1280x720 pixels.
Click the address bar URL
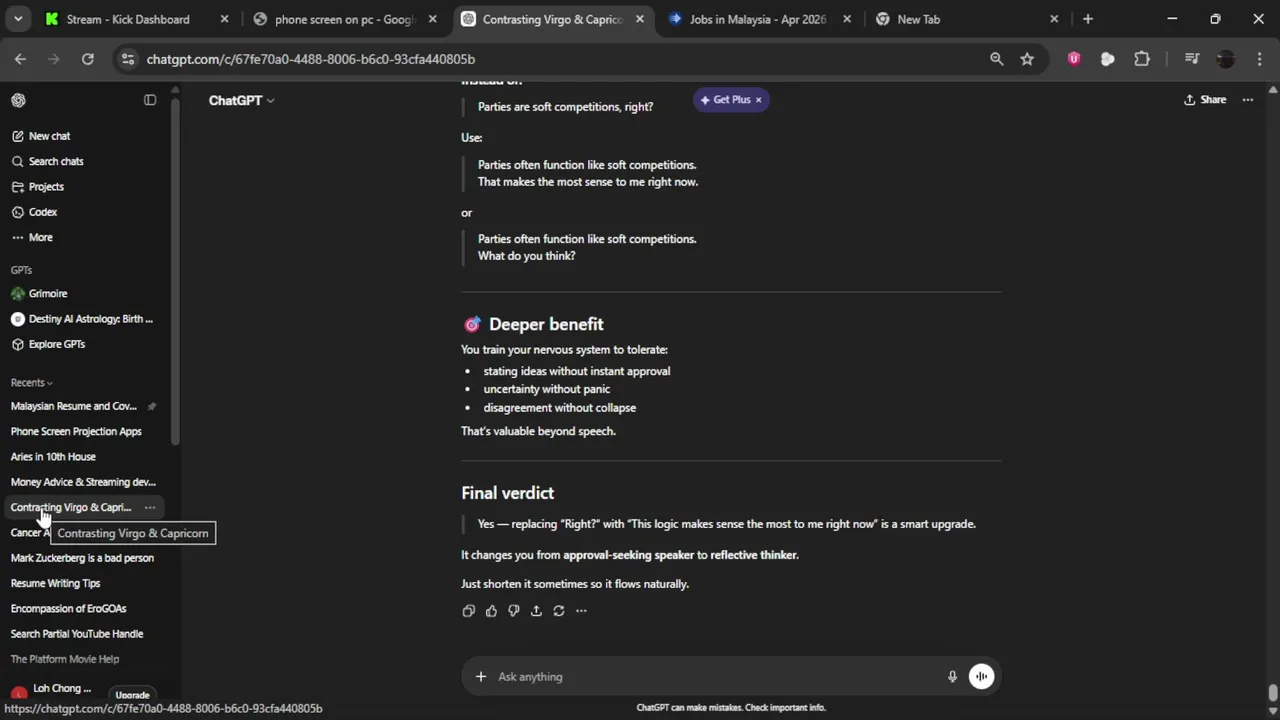(x=311, y=59)
